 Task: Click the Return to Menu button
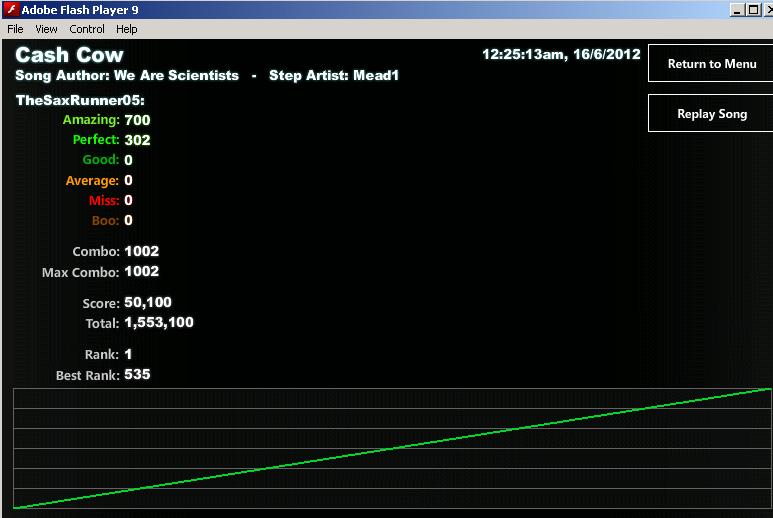[x=711, y=63]
